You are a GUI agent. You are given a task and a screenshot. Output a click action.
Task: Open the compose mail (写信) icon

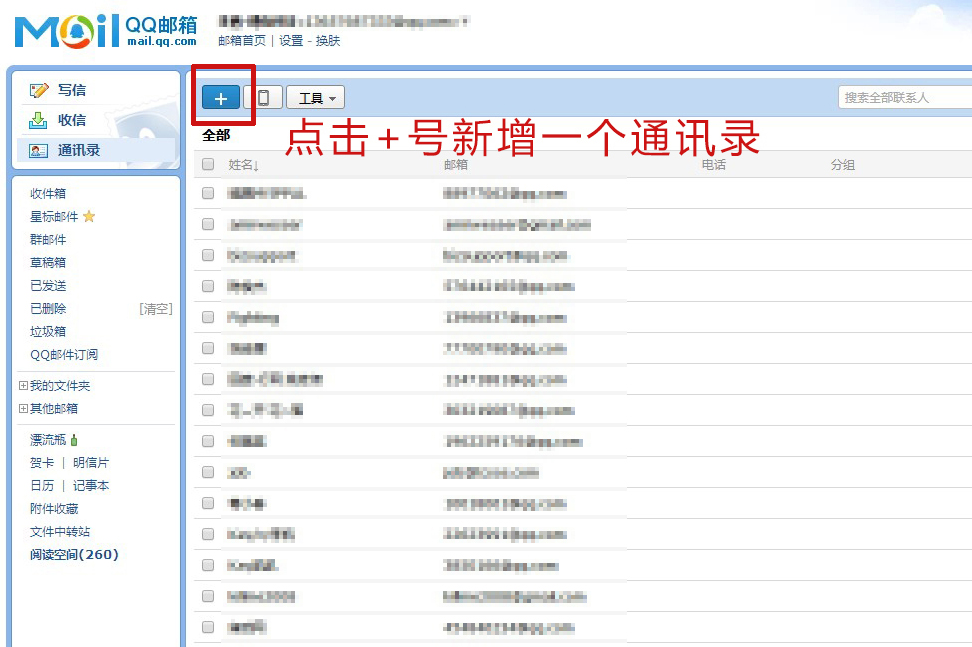coord(39,90)
